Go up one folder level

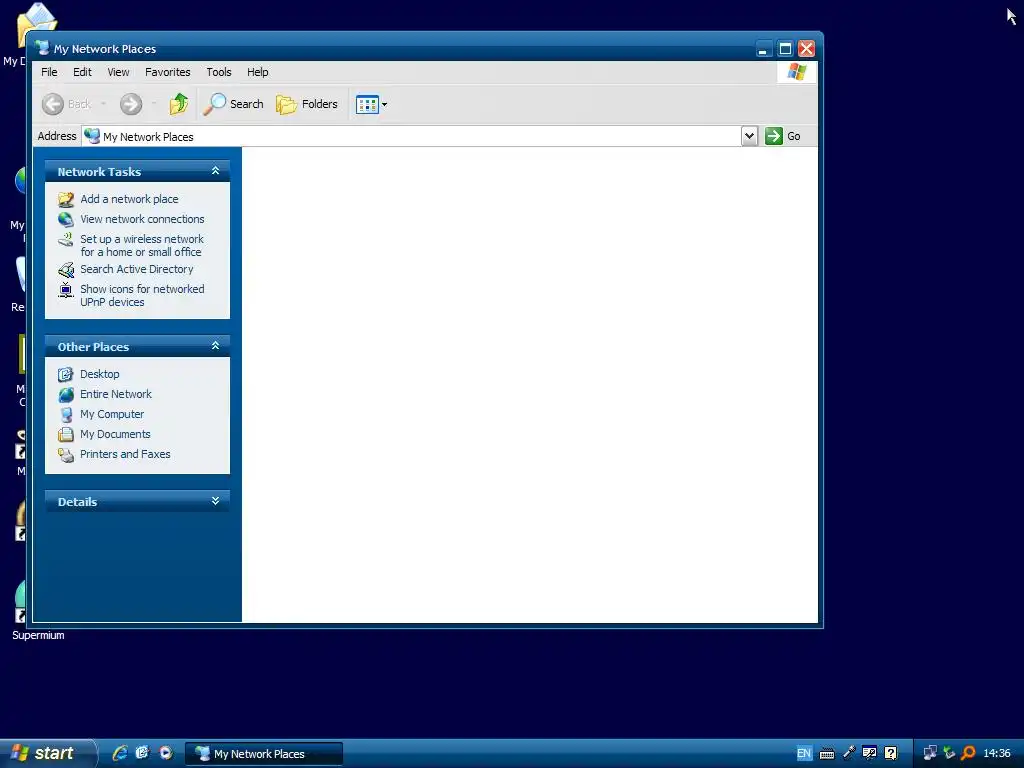(178, 104)
